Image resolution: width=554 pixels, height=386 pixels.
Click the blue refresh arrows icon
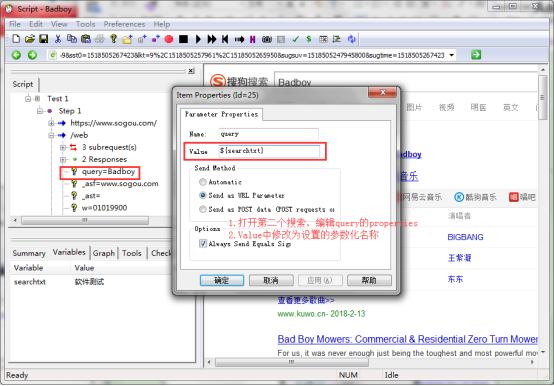click(352, 39)
